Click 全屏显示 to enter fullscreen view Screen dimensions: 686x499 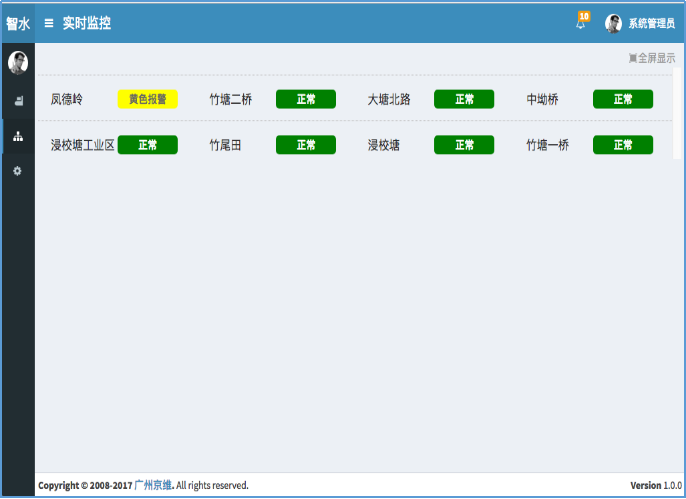651,58
